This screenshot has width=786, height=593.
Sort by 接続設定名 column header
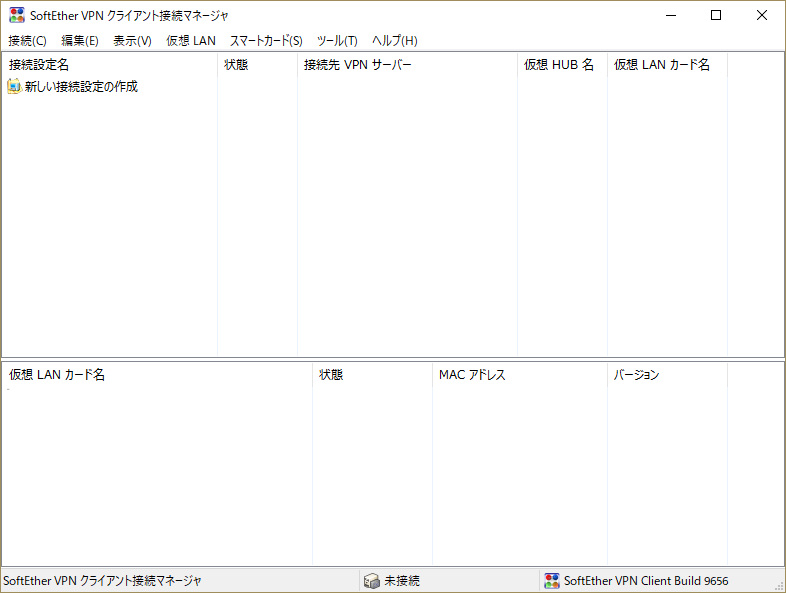[x=39, y=65]
